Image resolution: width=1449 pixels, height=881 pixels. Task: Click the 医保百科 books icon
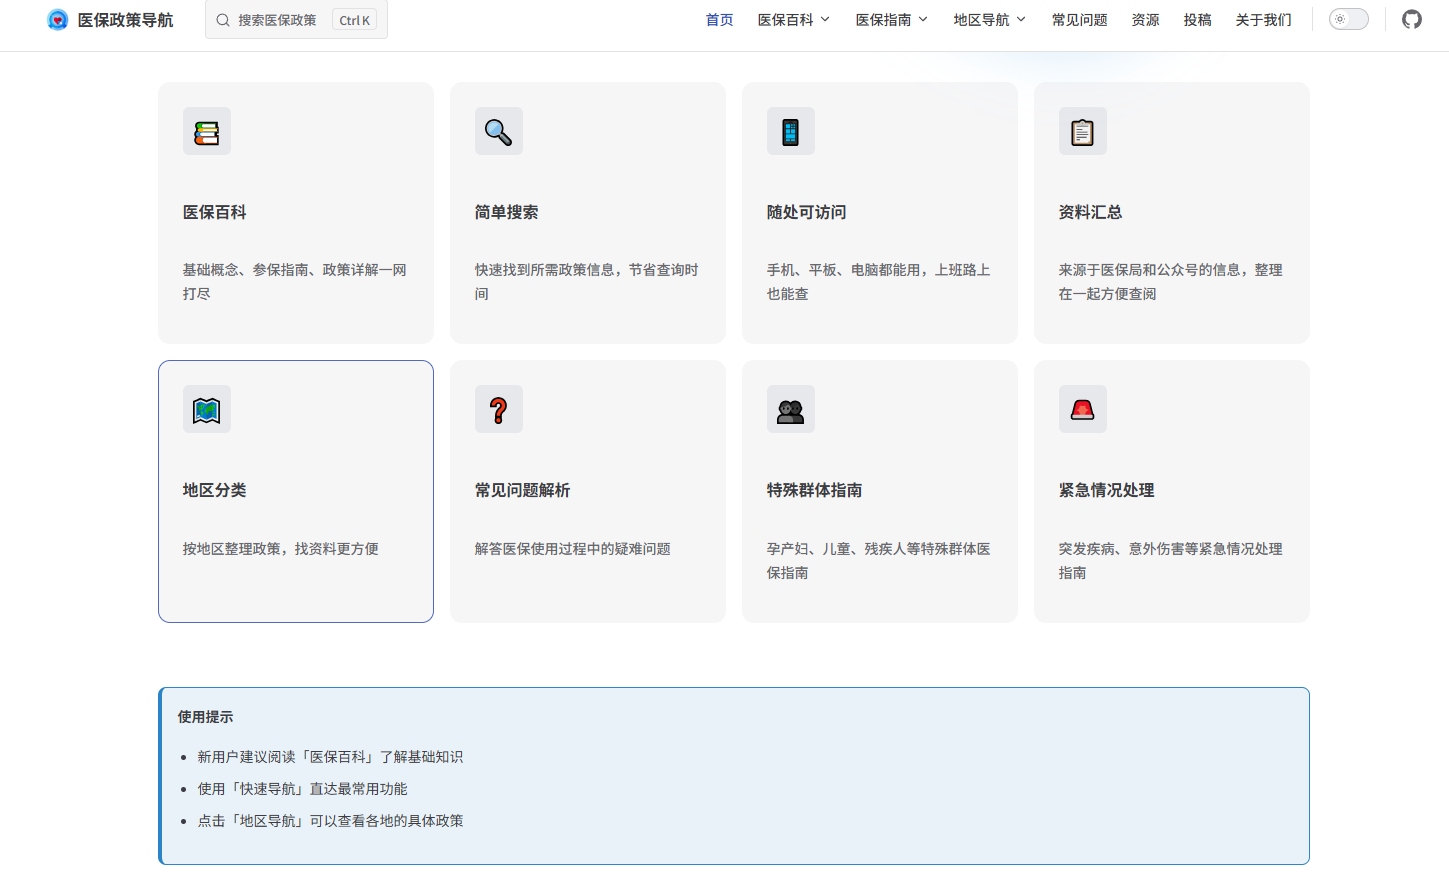click(x=206, y=131)
